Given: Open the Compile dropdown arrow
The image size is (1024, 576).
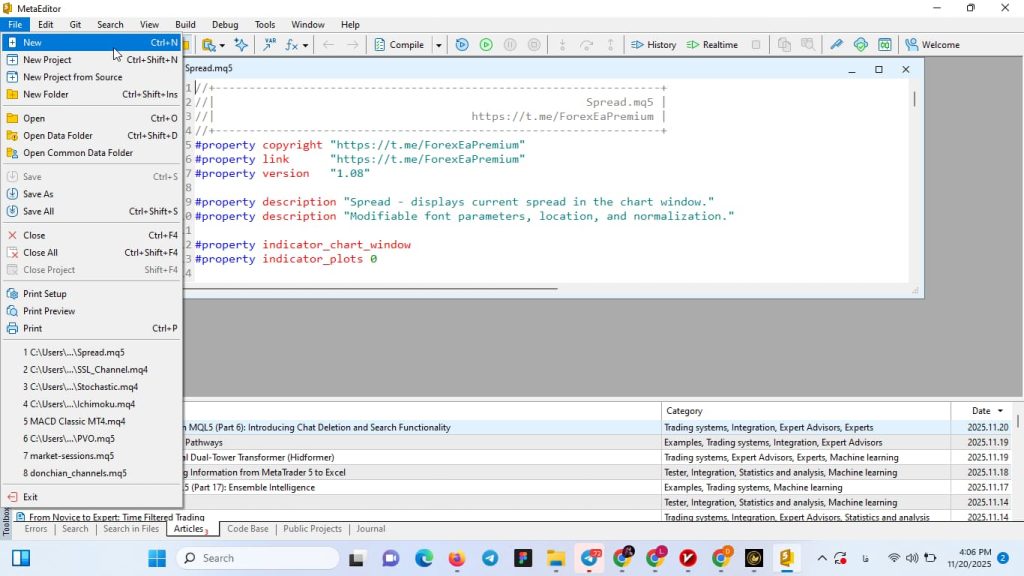Looking at the screenshot, I should [x=439, y=45].
